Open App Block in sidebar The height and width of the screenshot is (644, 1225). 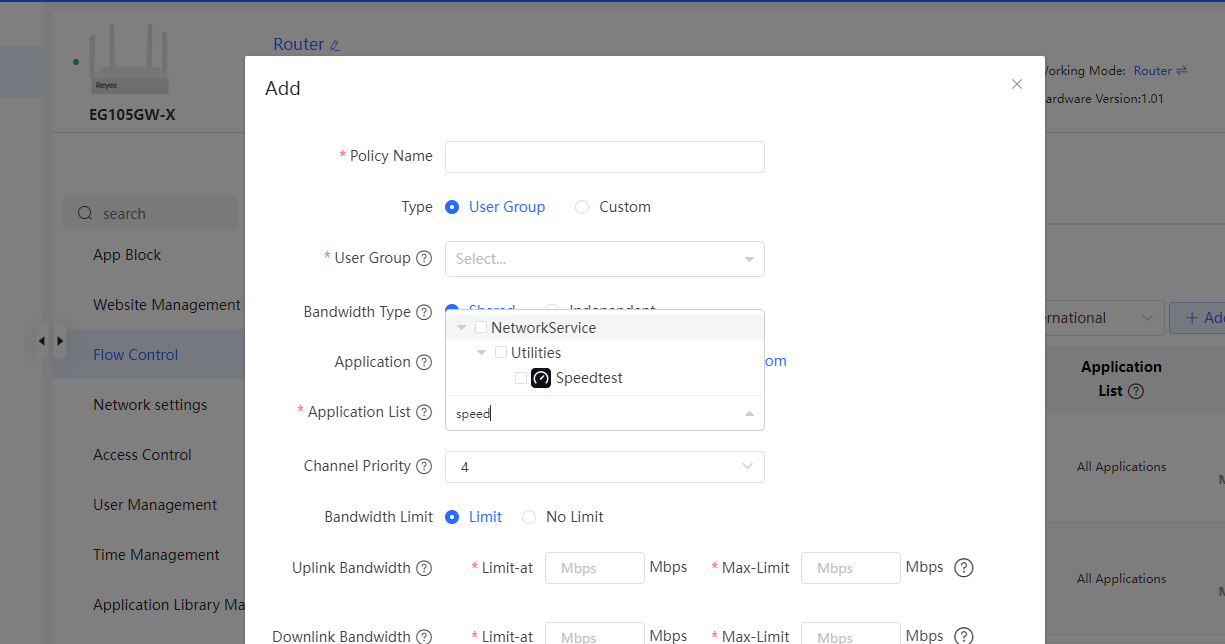pyautogui.click(x=127, y=255)
